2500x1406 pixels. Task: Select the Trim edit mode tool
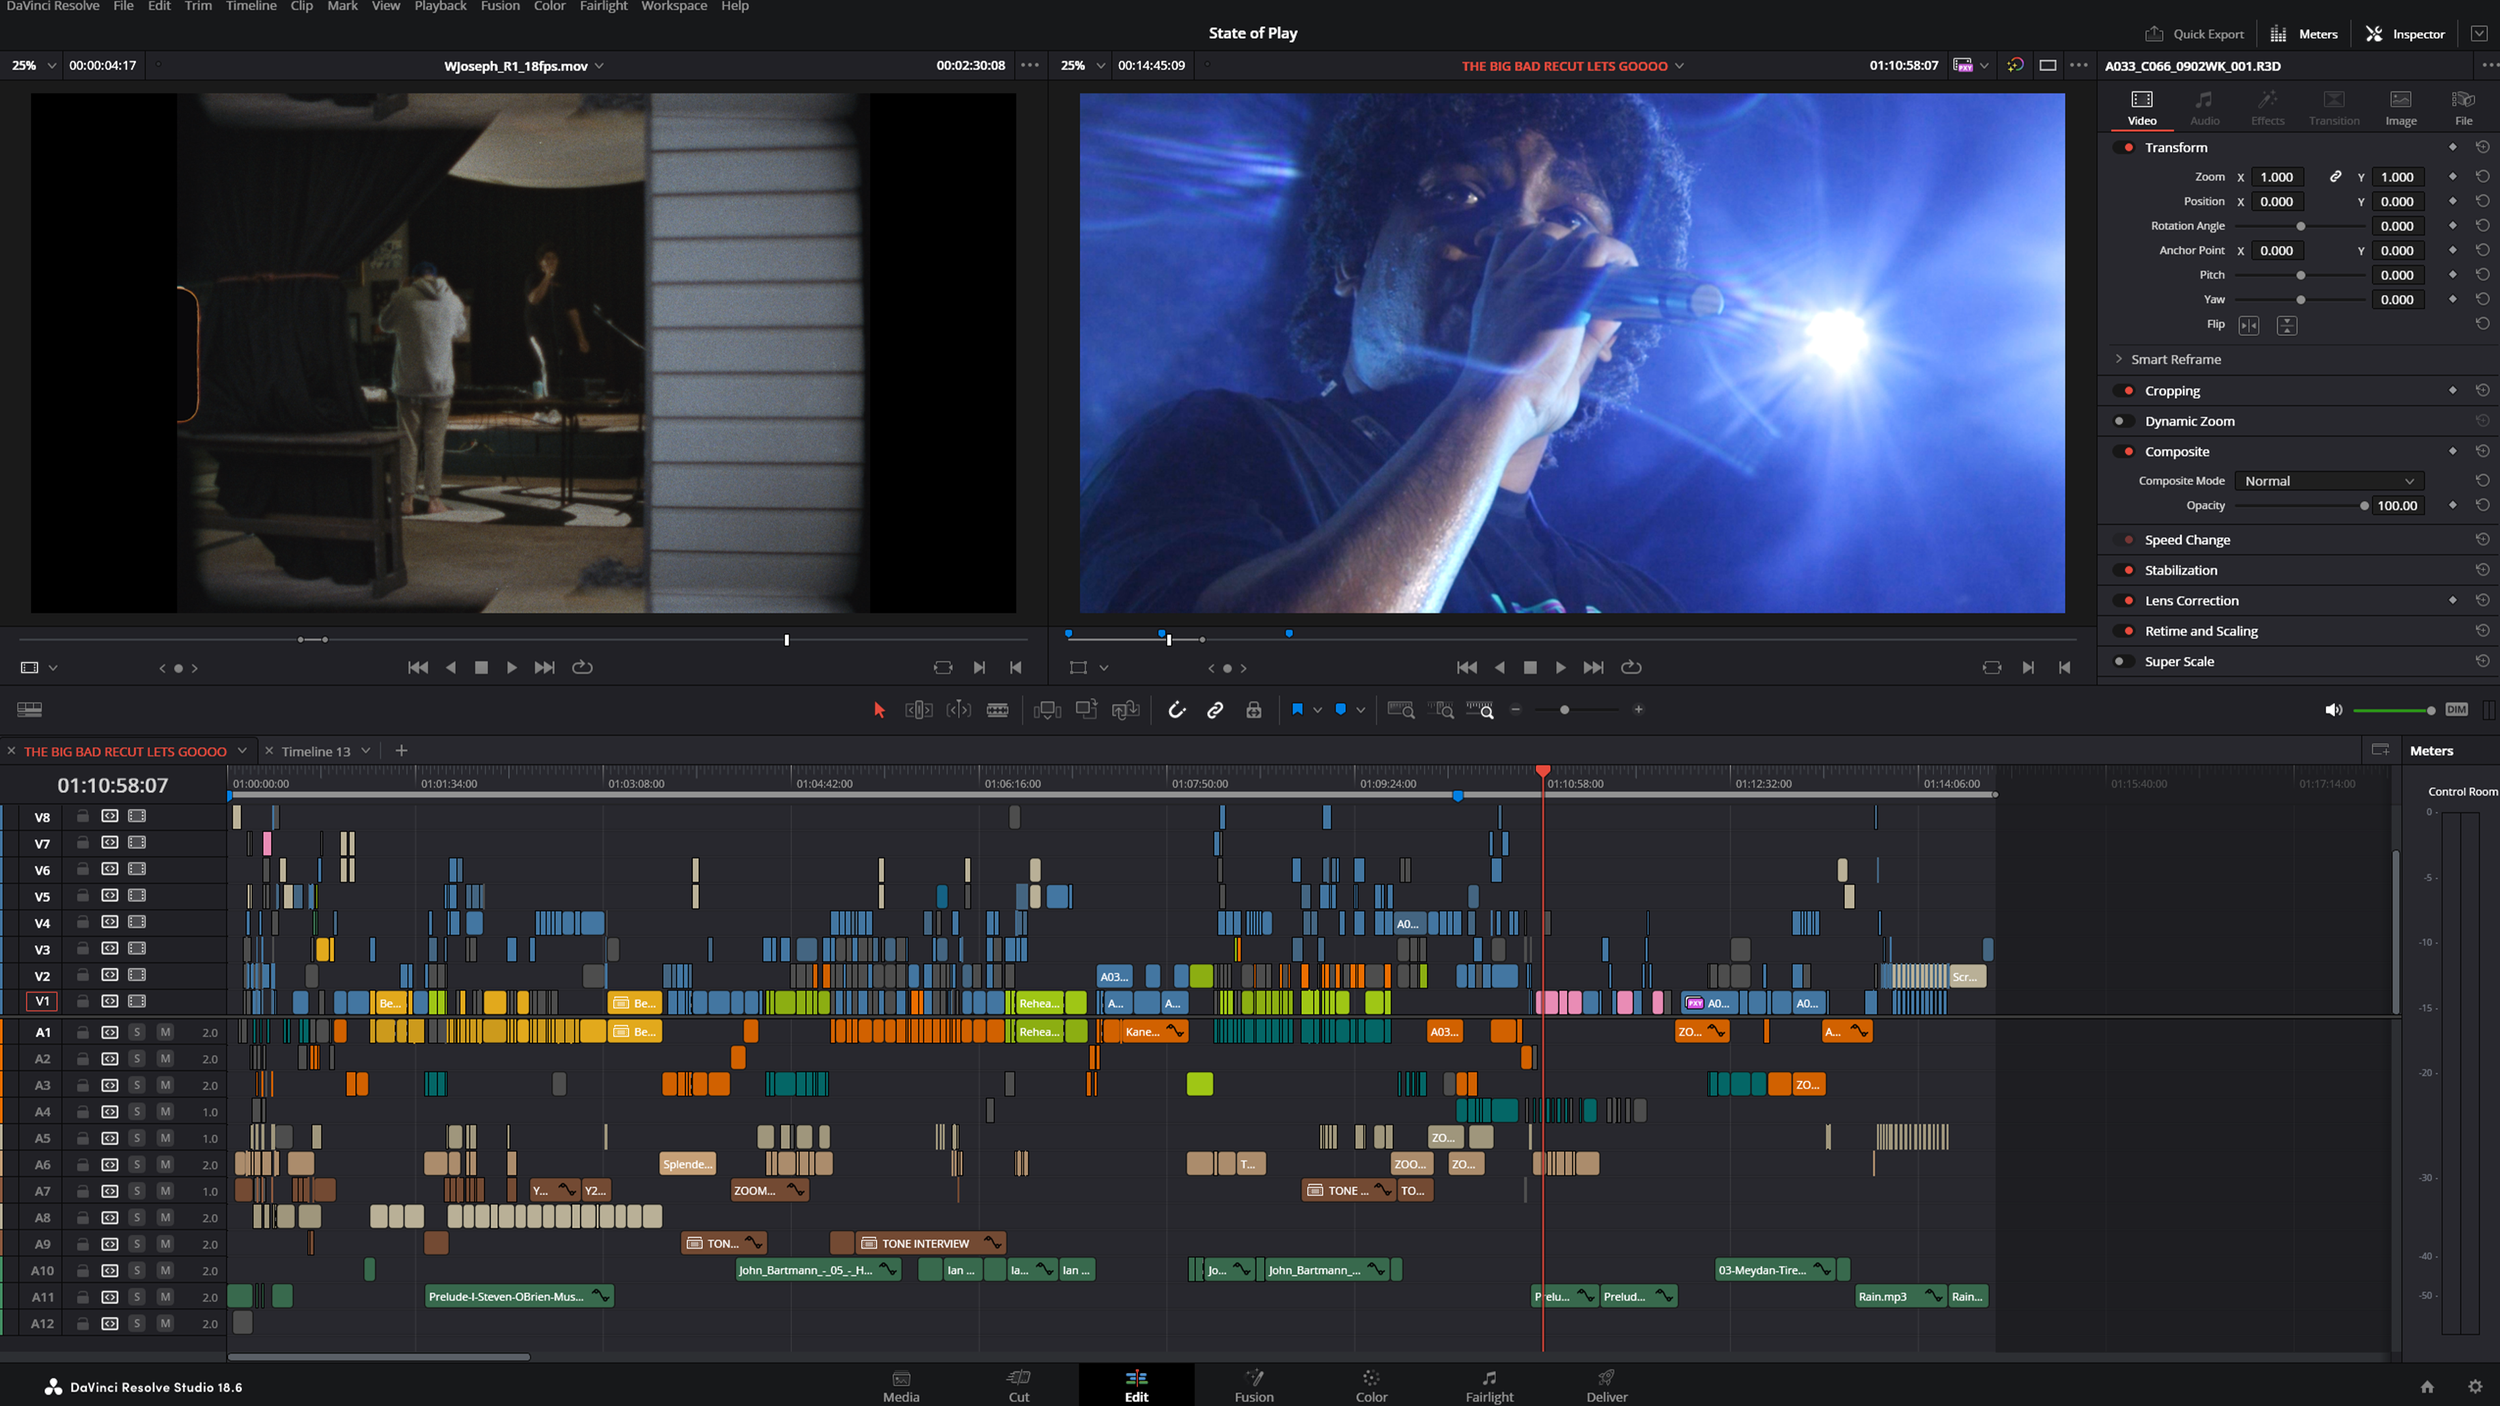(918, 710)
